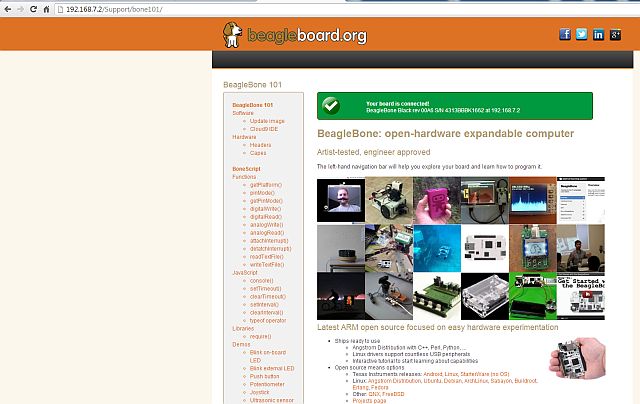Open the mustache face webcam thumbnail
This screenshot has height=404, width=640.
click(x=341, y=200)
